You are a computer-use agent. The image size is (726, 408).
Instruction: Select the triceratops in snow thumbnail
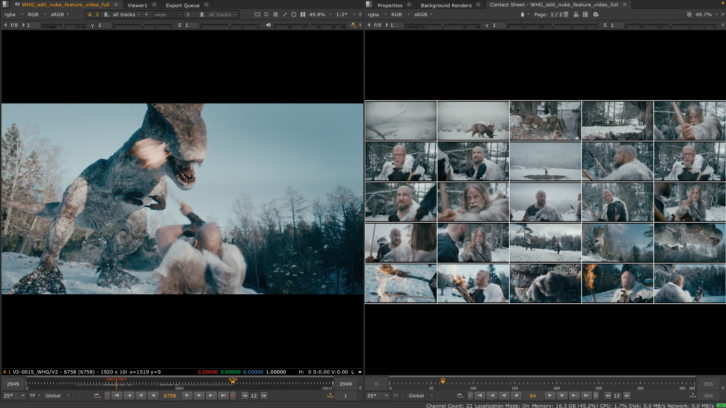click(473, 121)
